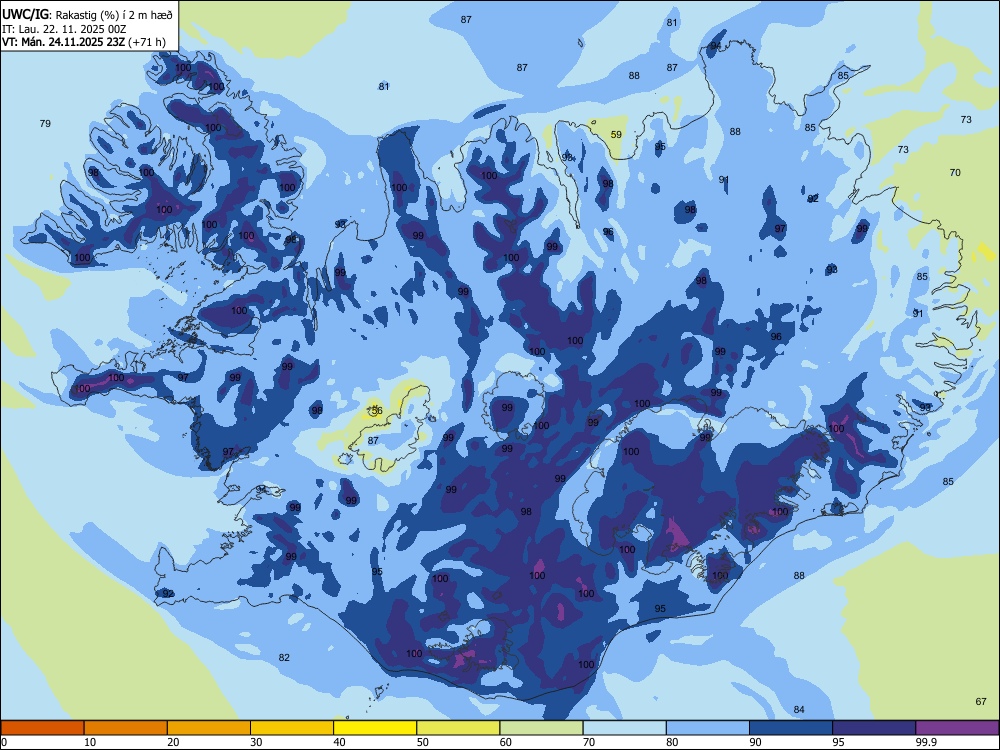
Task: Select the navy 95–99.9 legend swatch
Action: click(x=874, y=728)
